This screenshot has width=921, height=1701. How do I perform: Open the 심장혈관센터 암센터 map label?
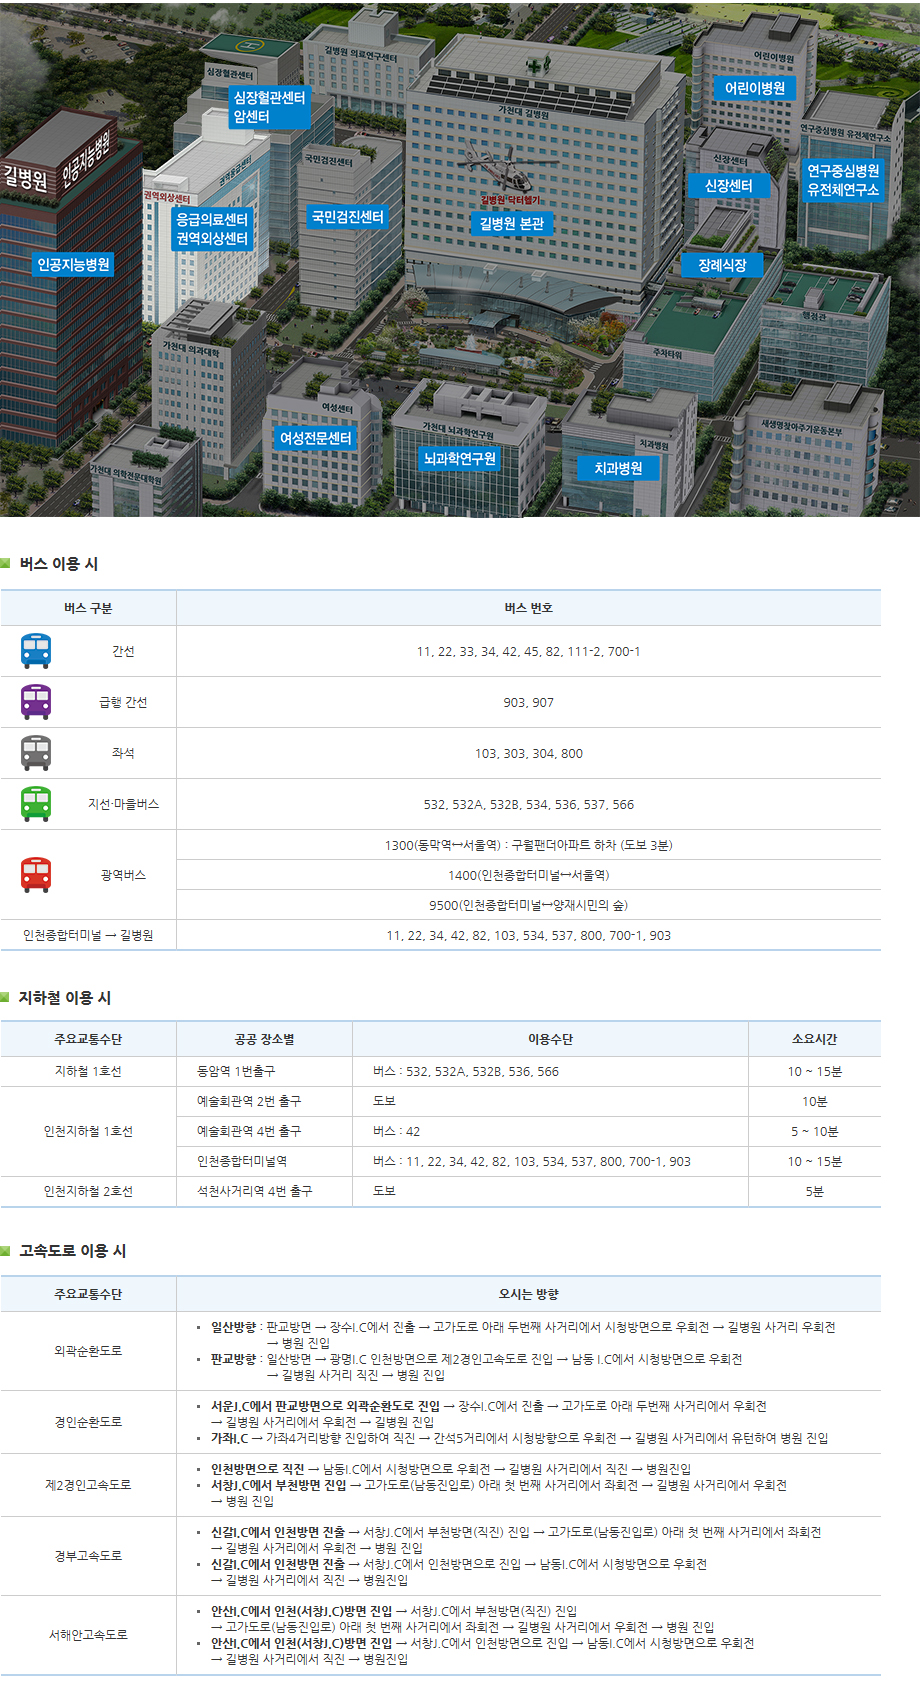coord(268,107)
